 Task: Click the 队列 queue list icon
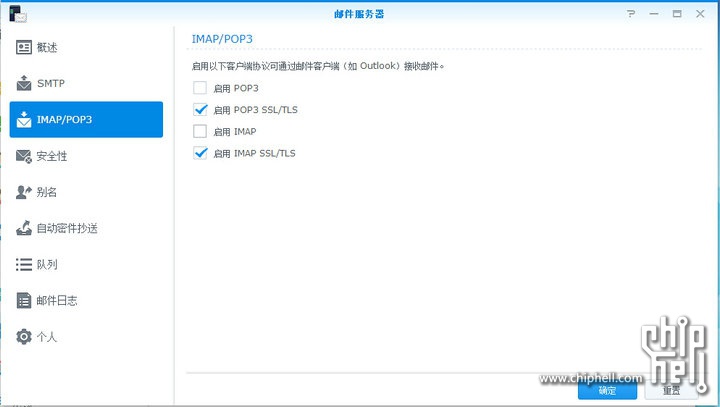[24, 264]
